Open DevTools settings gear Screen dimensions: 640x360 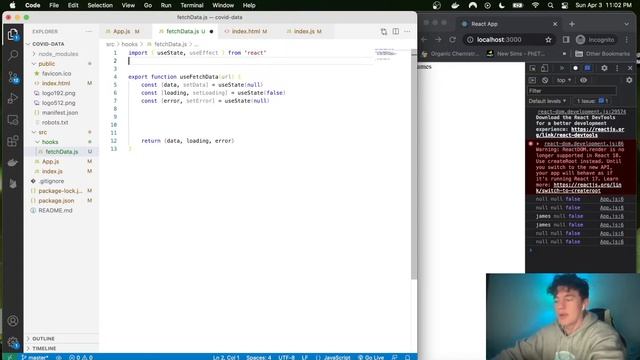coord(604,68)
